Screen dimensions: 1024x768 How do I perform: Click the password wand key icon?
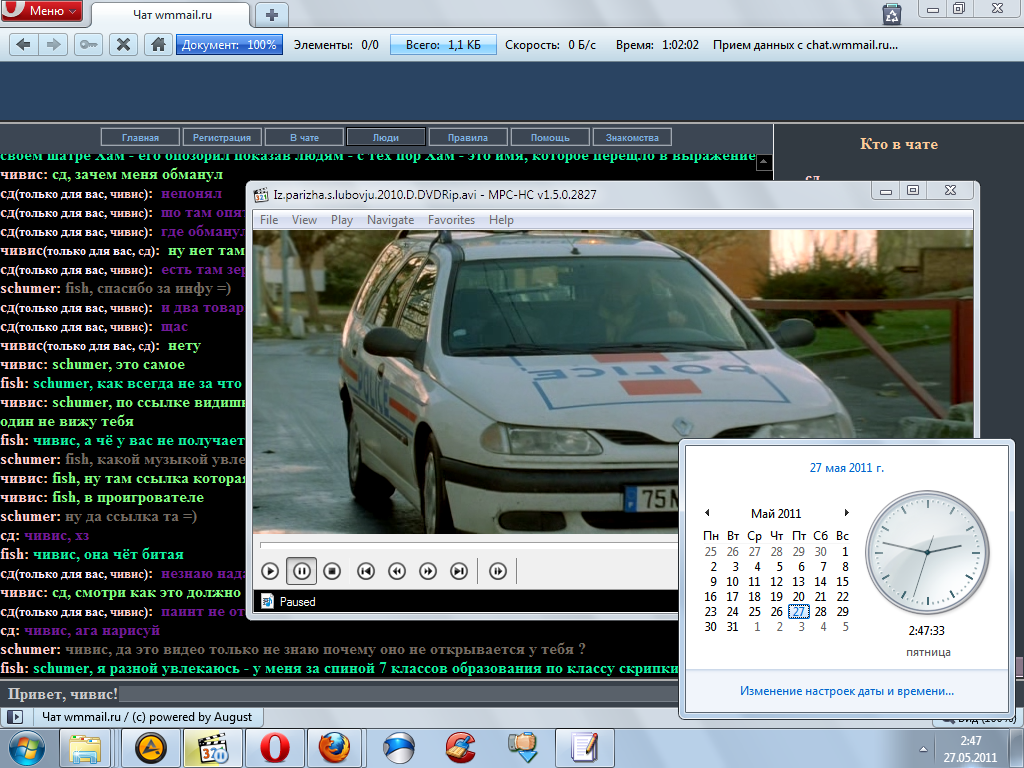(88, 44)
